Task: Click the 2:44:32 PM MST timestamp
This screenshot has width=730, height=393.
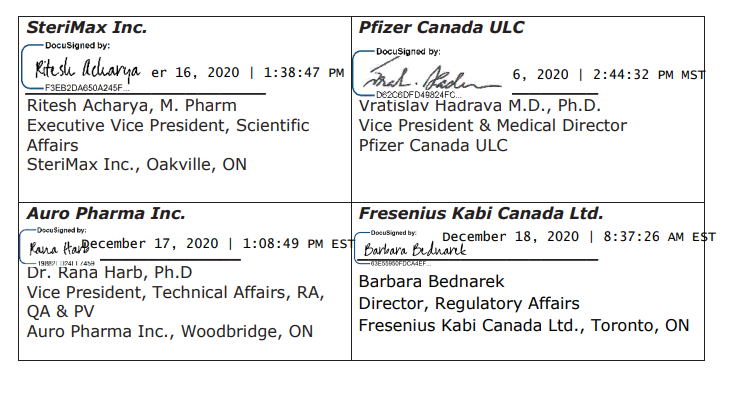Action: click(x=649, y=75)
